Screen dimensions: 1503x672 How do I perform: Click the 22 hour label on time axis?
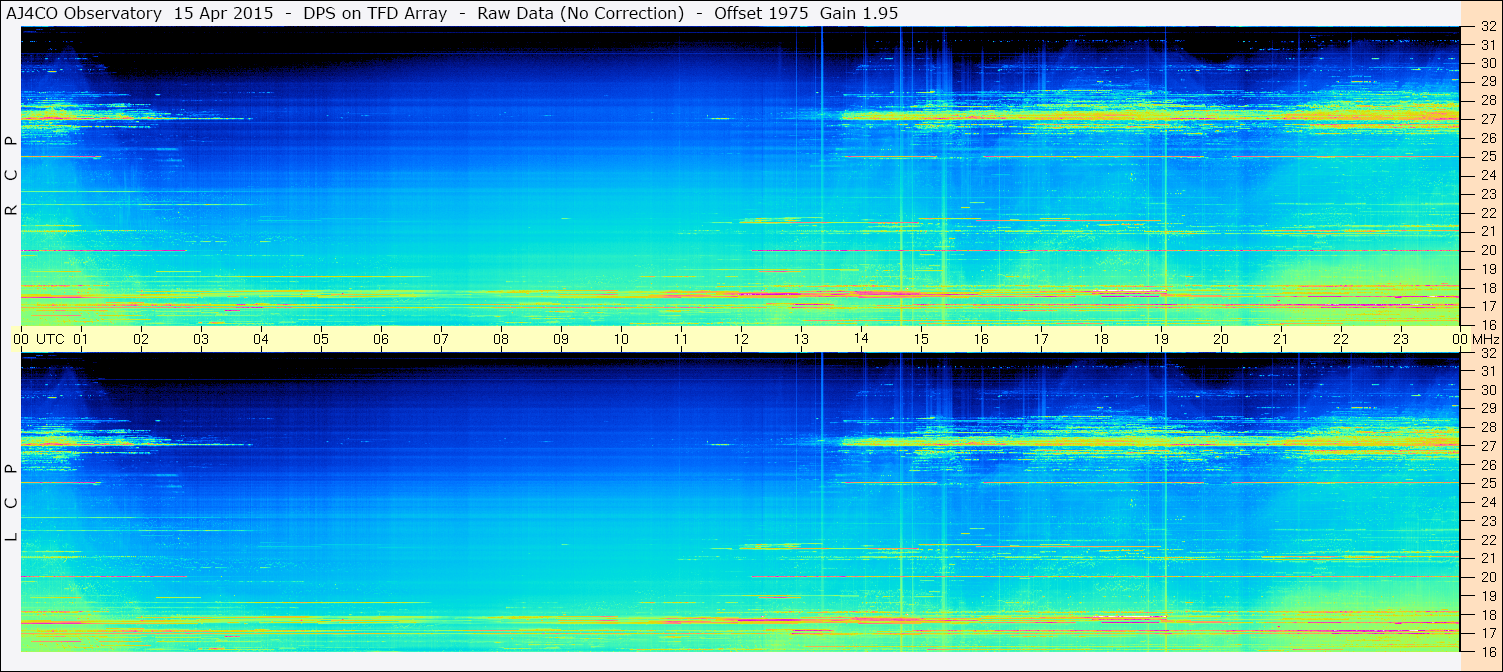tap(1341, 339)
